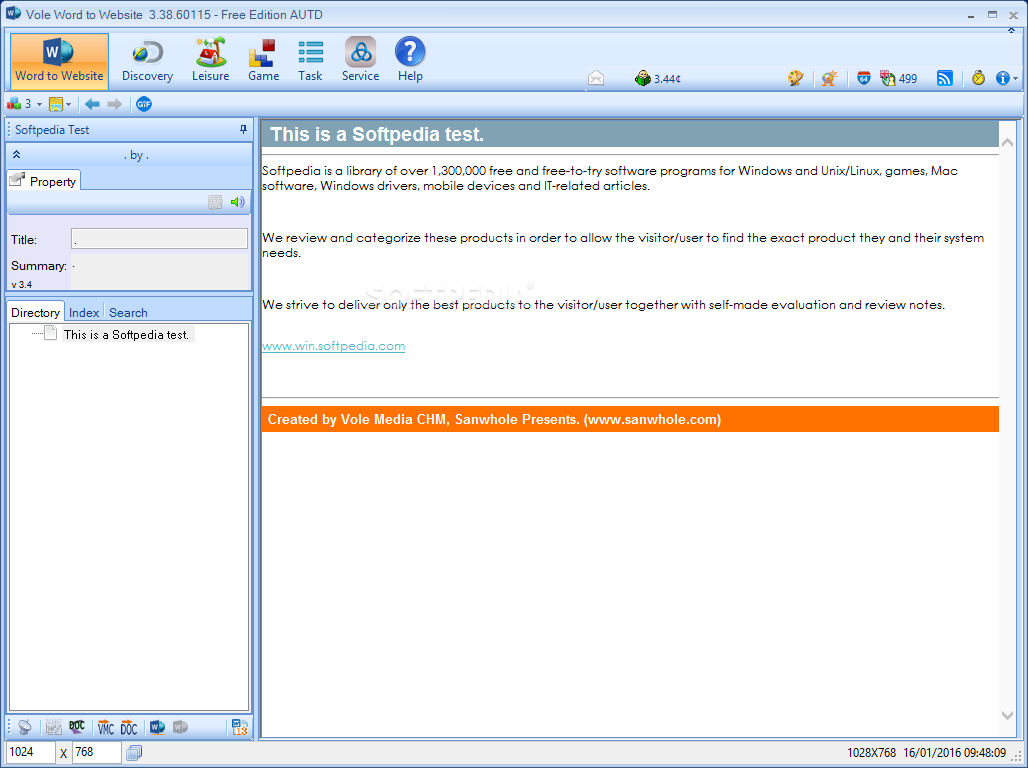Click scroll up arrow in content pane
1028x768 pixels.
tap(1008, 142)
